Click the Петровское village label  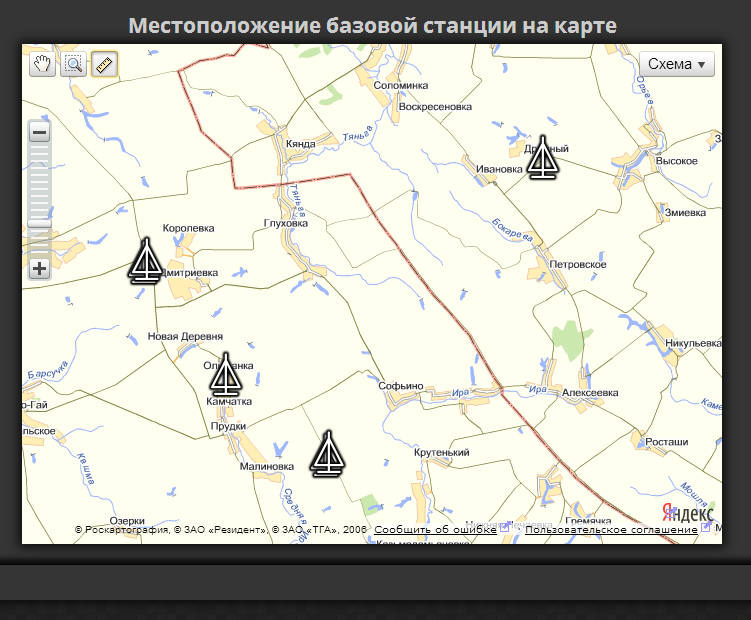(x=578, y=264)
